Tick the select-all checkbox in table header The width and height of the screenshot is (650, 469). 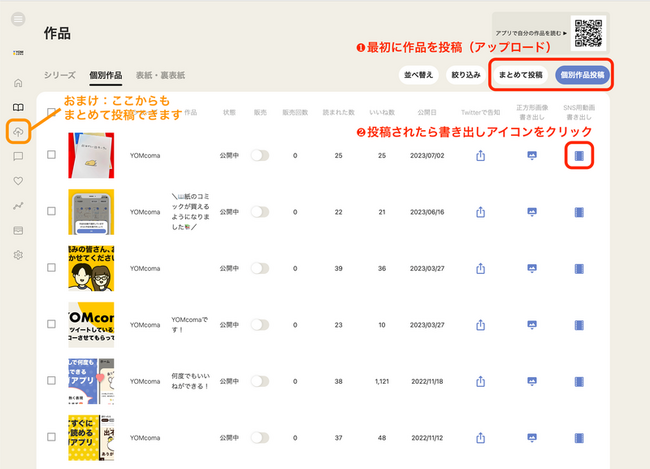(x=51, y=113)
